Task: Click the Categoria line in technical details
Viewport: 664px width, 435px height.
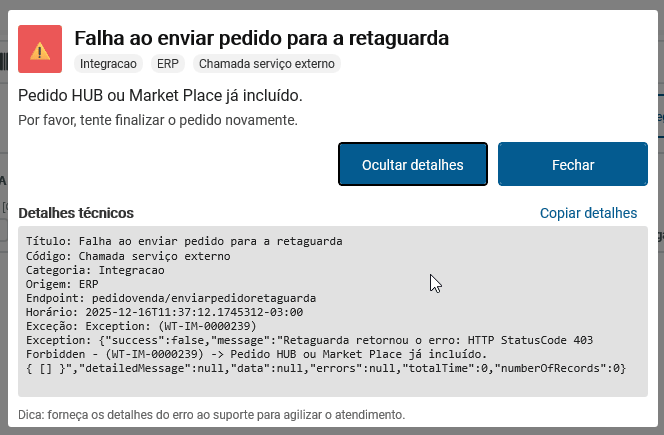Action: [x=95, y=270]
